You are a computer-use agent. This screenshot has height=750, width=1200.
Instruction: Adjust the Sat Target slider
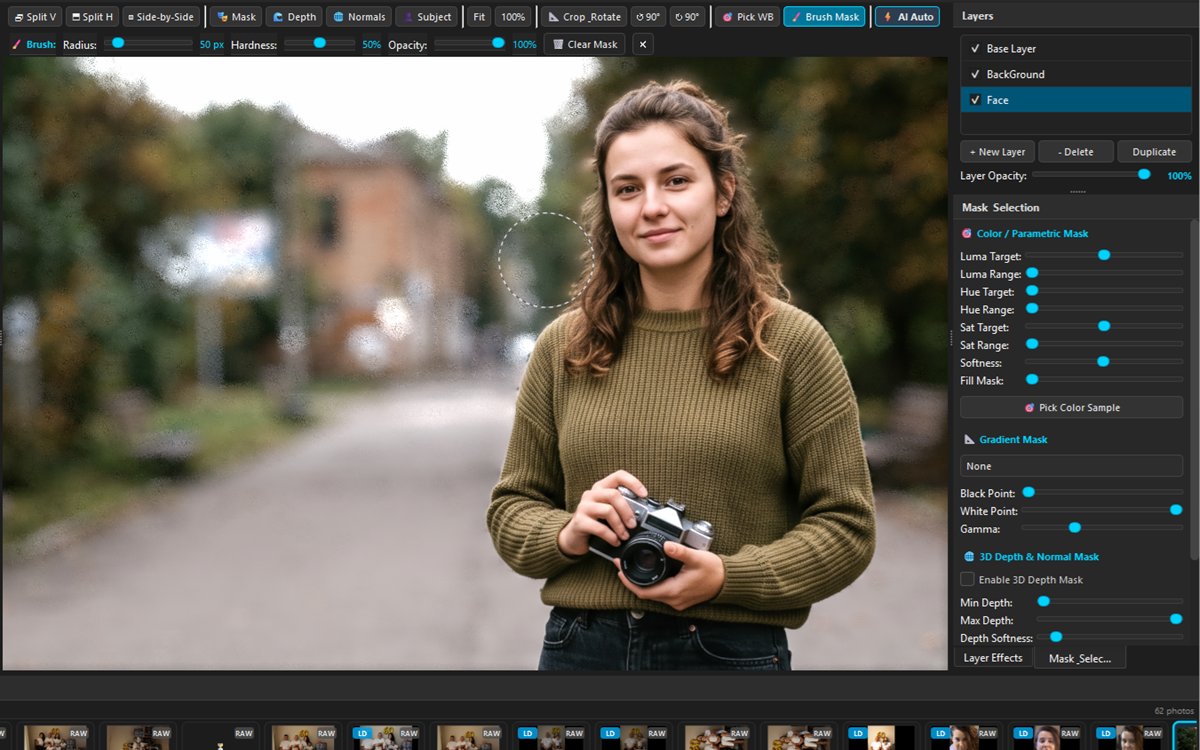1104,327
